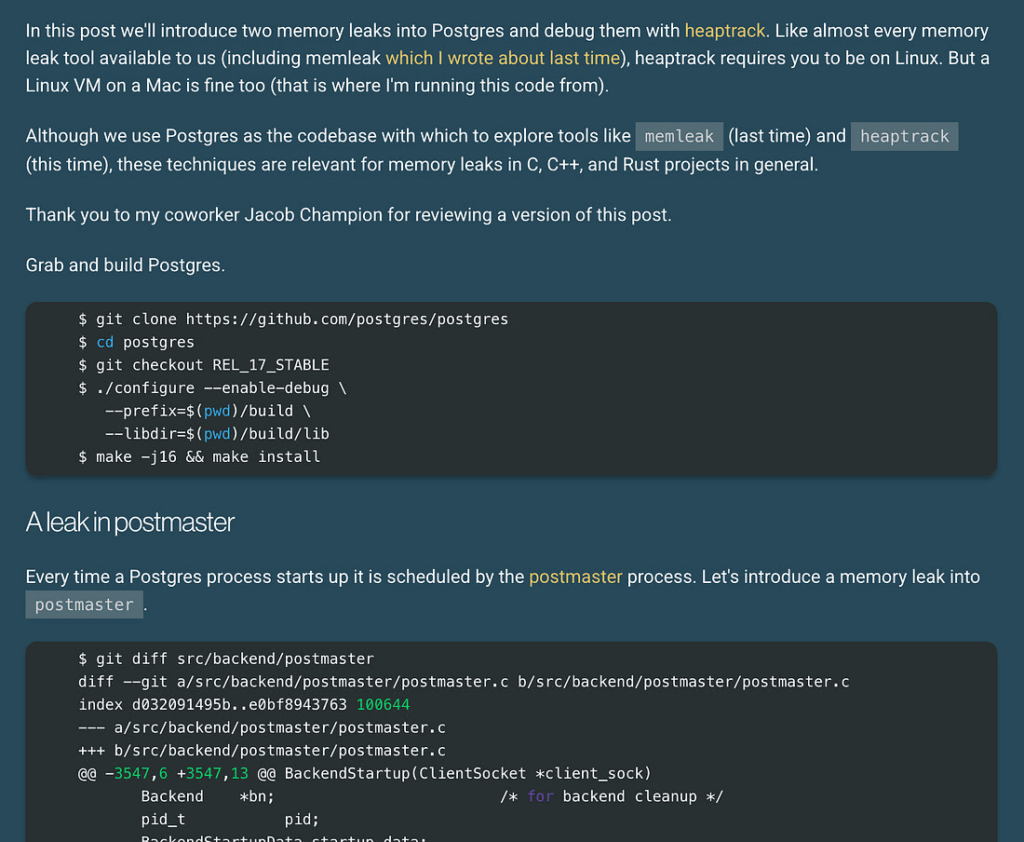Click the 'pid_t pid;' code line

point(230,819)
